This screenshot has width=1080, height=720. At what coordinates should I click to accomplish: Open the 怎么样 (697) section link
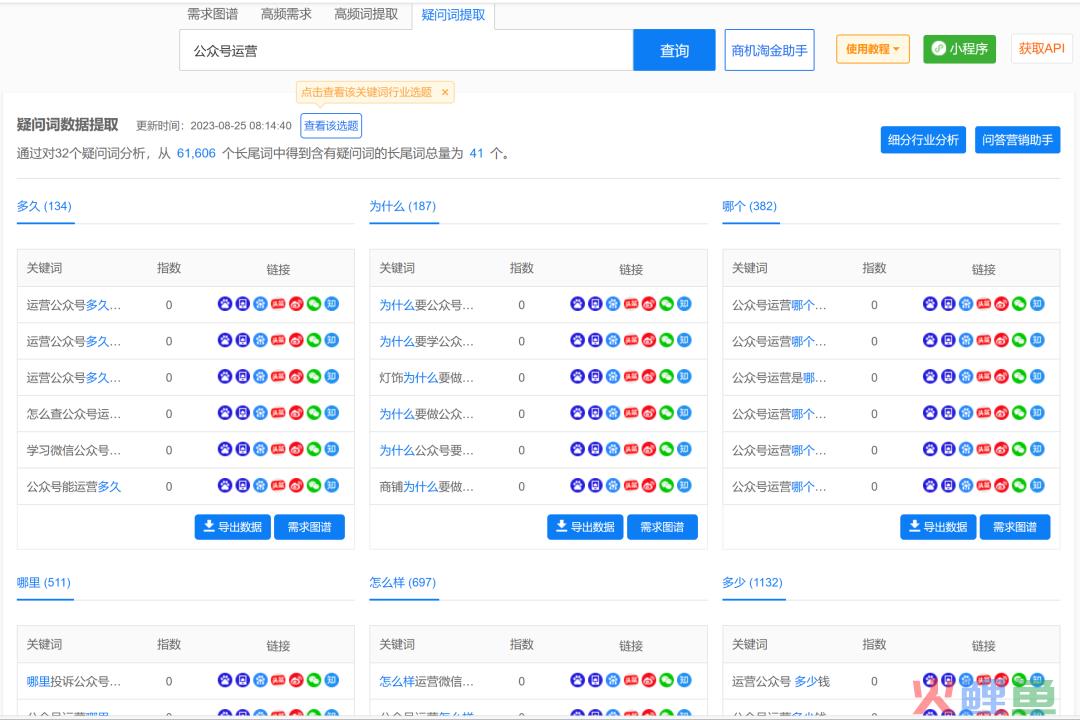pyautogui.click(x=402, y=583)
